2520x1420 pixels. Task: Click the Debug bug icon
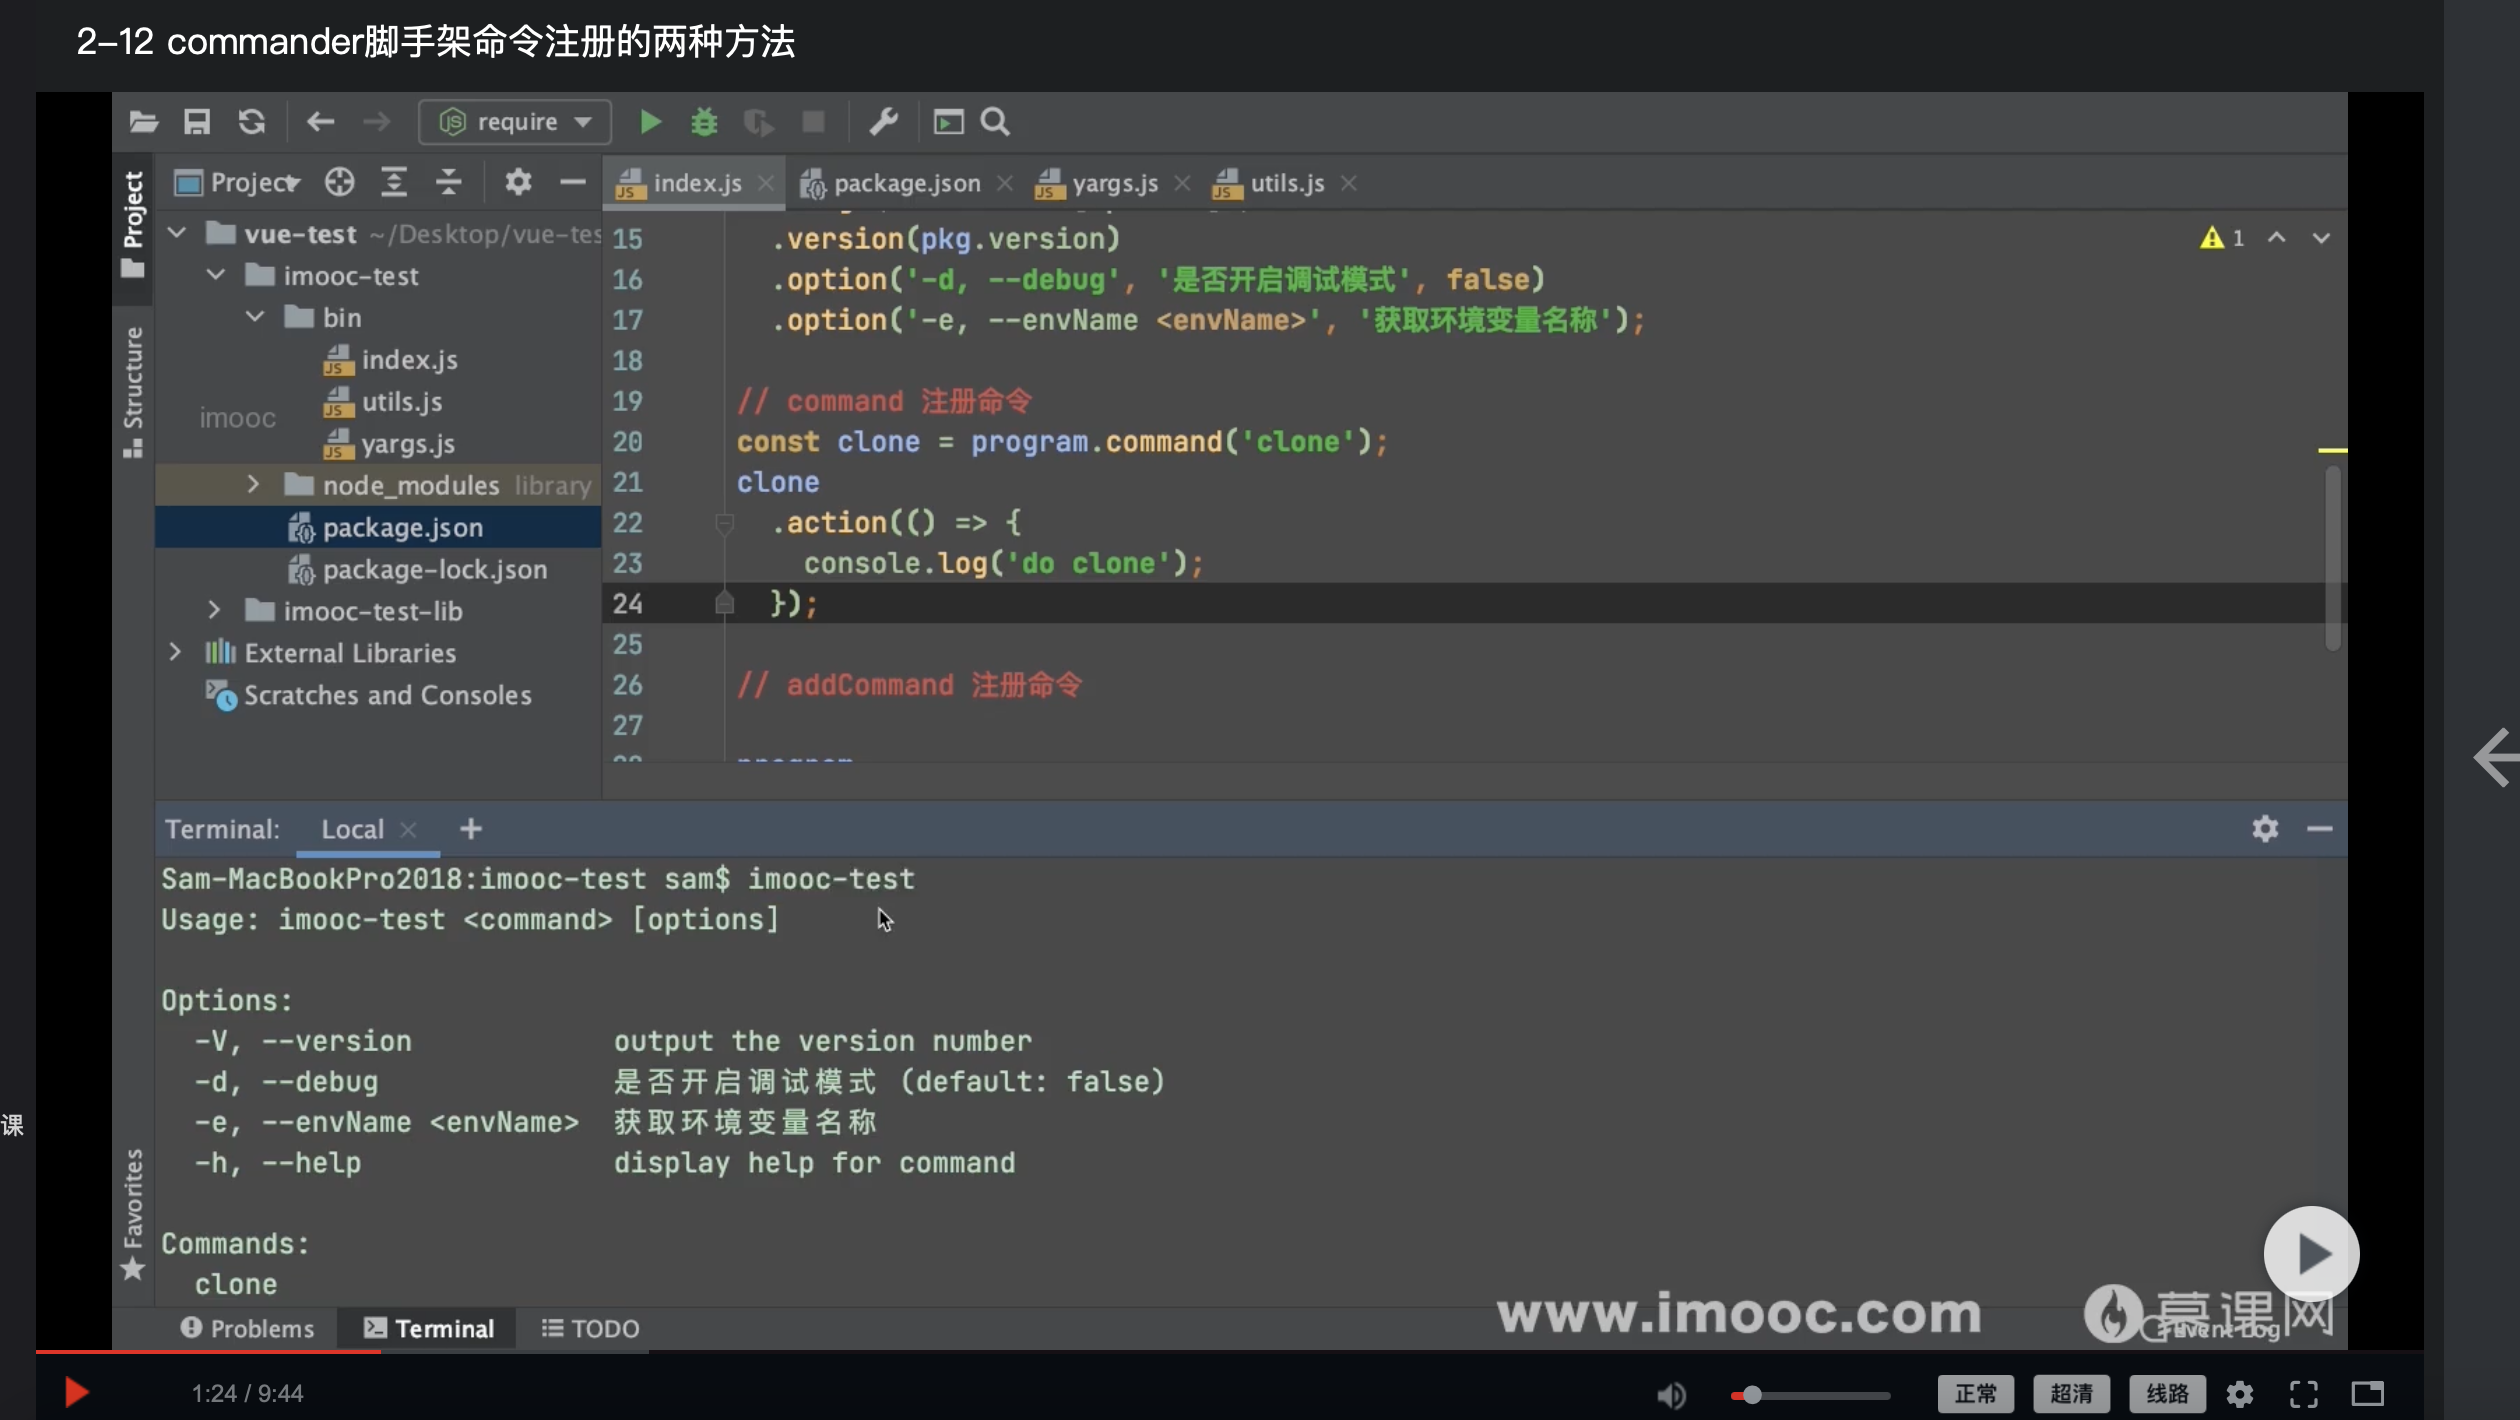[x=704, y=122]
